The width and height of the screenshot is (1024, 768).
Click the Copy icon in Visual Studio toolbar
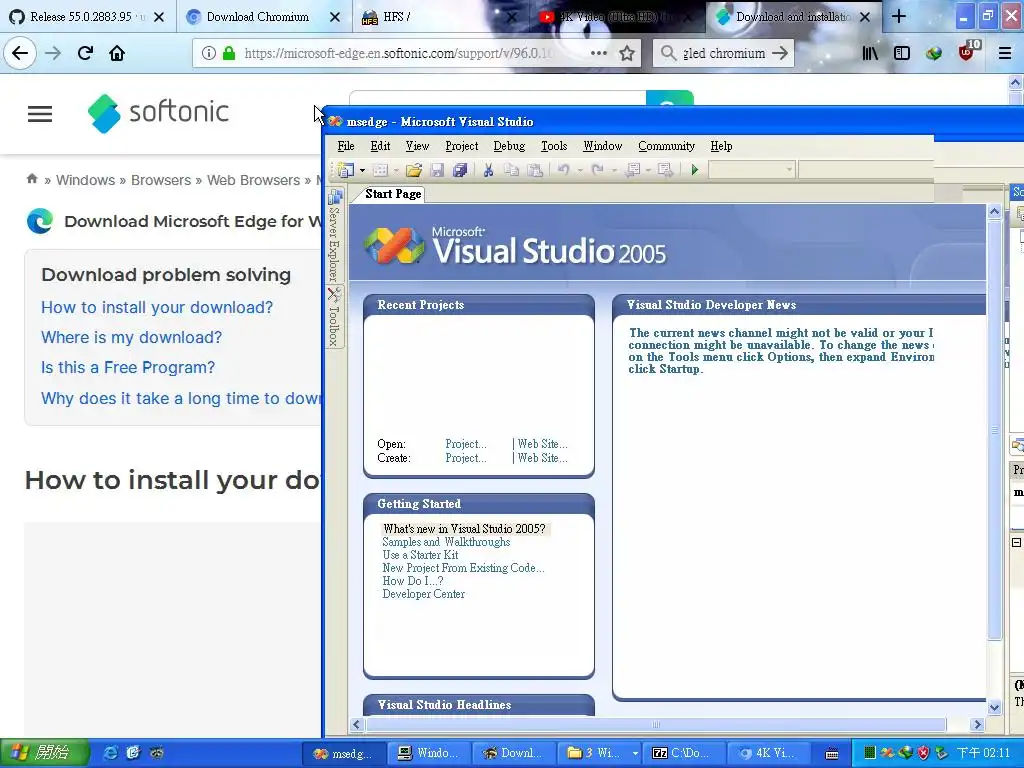click(x=511, y=170)
